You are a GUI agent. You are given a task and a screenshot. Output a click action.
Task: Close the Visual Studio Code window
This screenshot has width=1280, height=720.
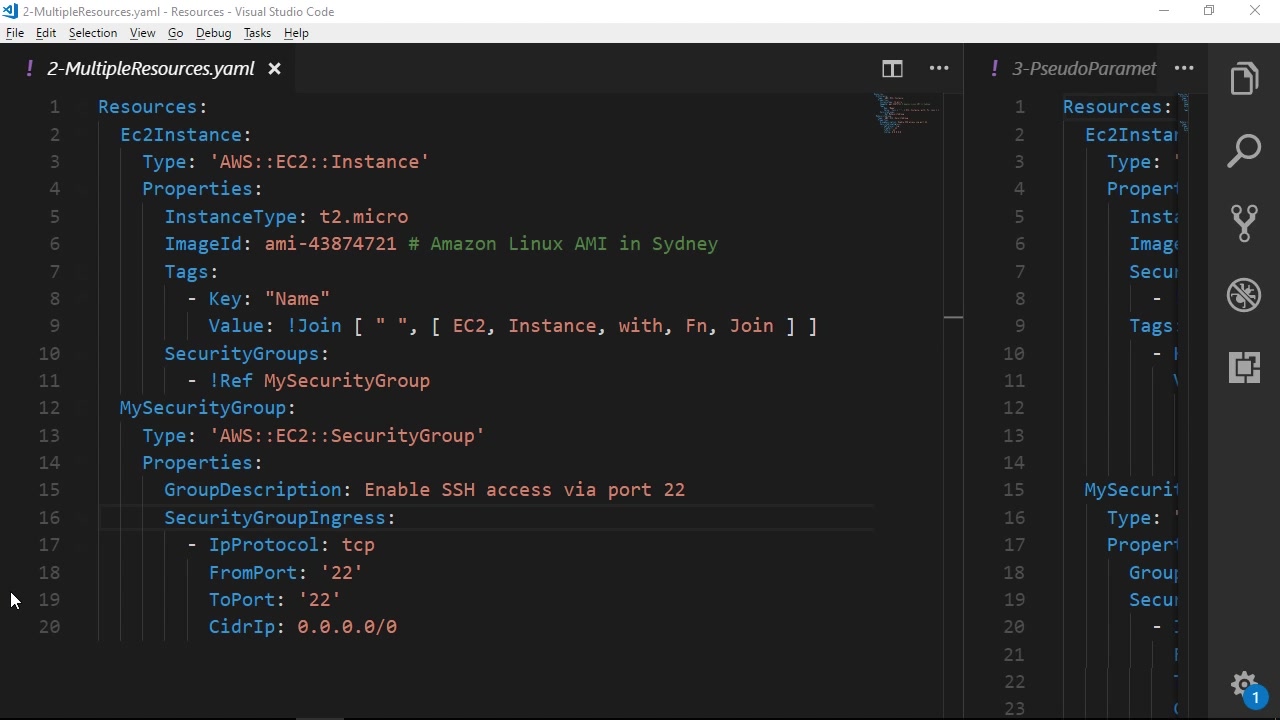[1255, 11]
